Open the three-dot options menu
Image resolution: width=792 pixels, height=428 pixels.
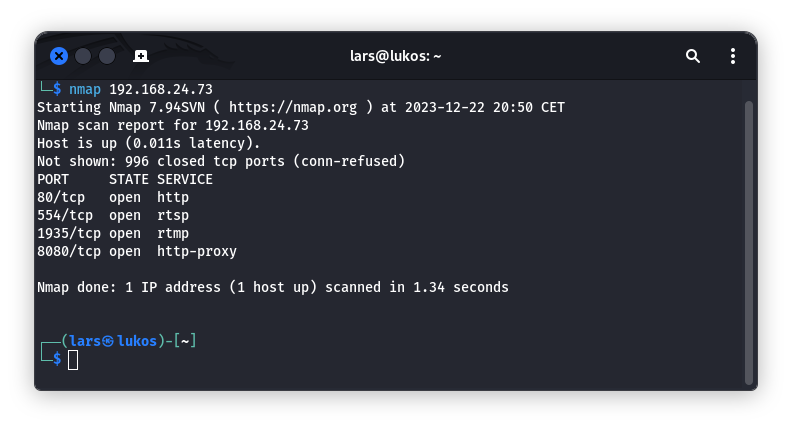click(732, 56)
